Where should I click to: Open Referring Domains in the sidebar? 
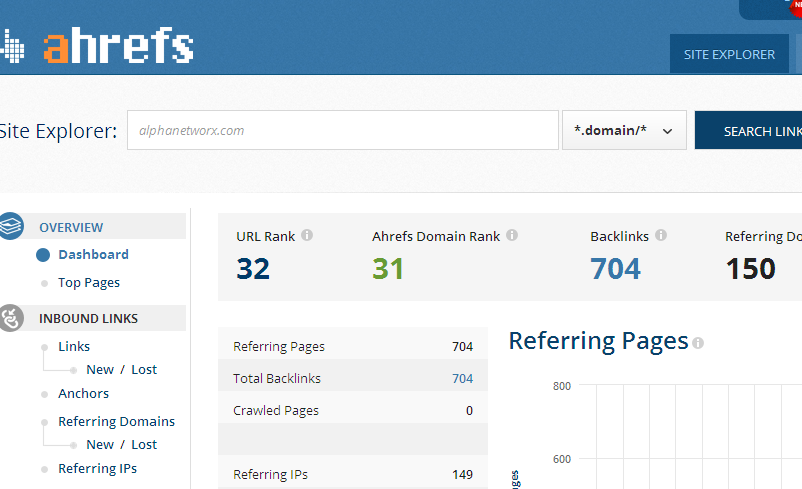[117, 421]
